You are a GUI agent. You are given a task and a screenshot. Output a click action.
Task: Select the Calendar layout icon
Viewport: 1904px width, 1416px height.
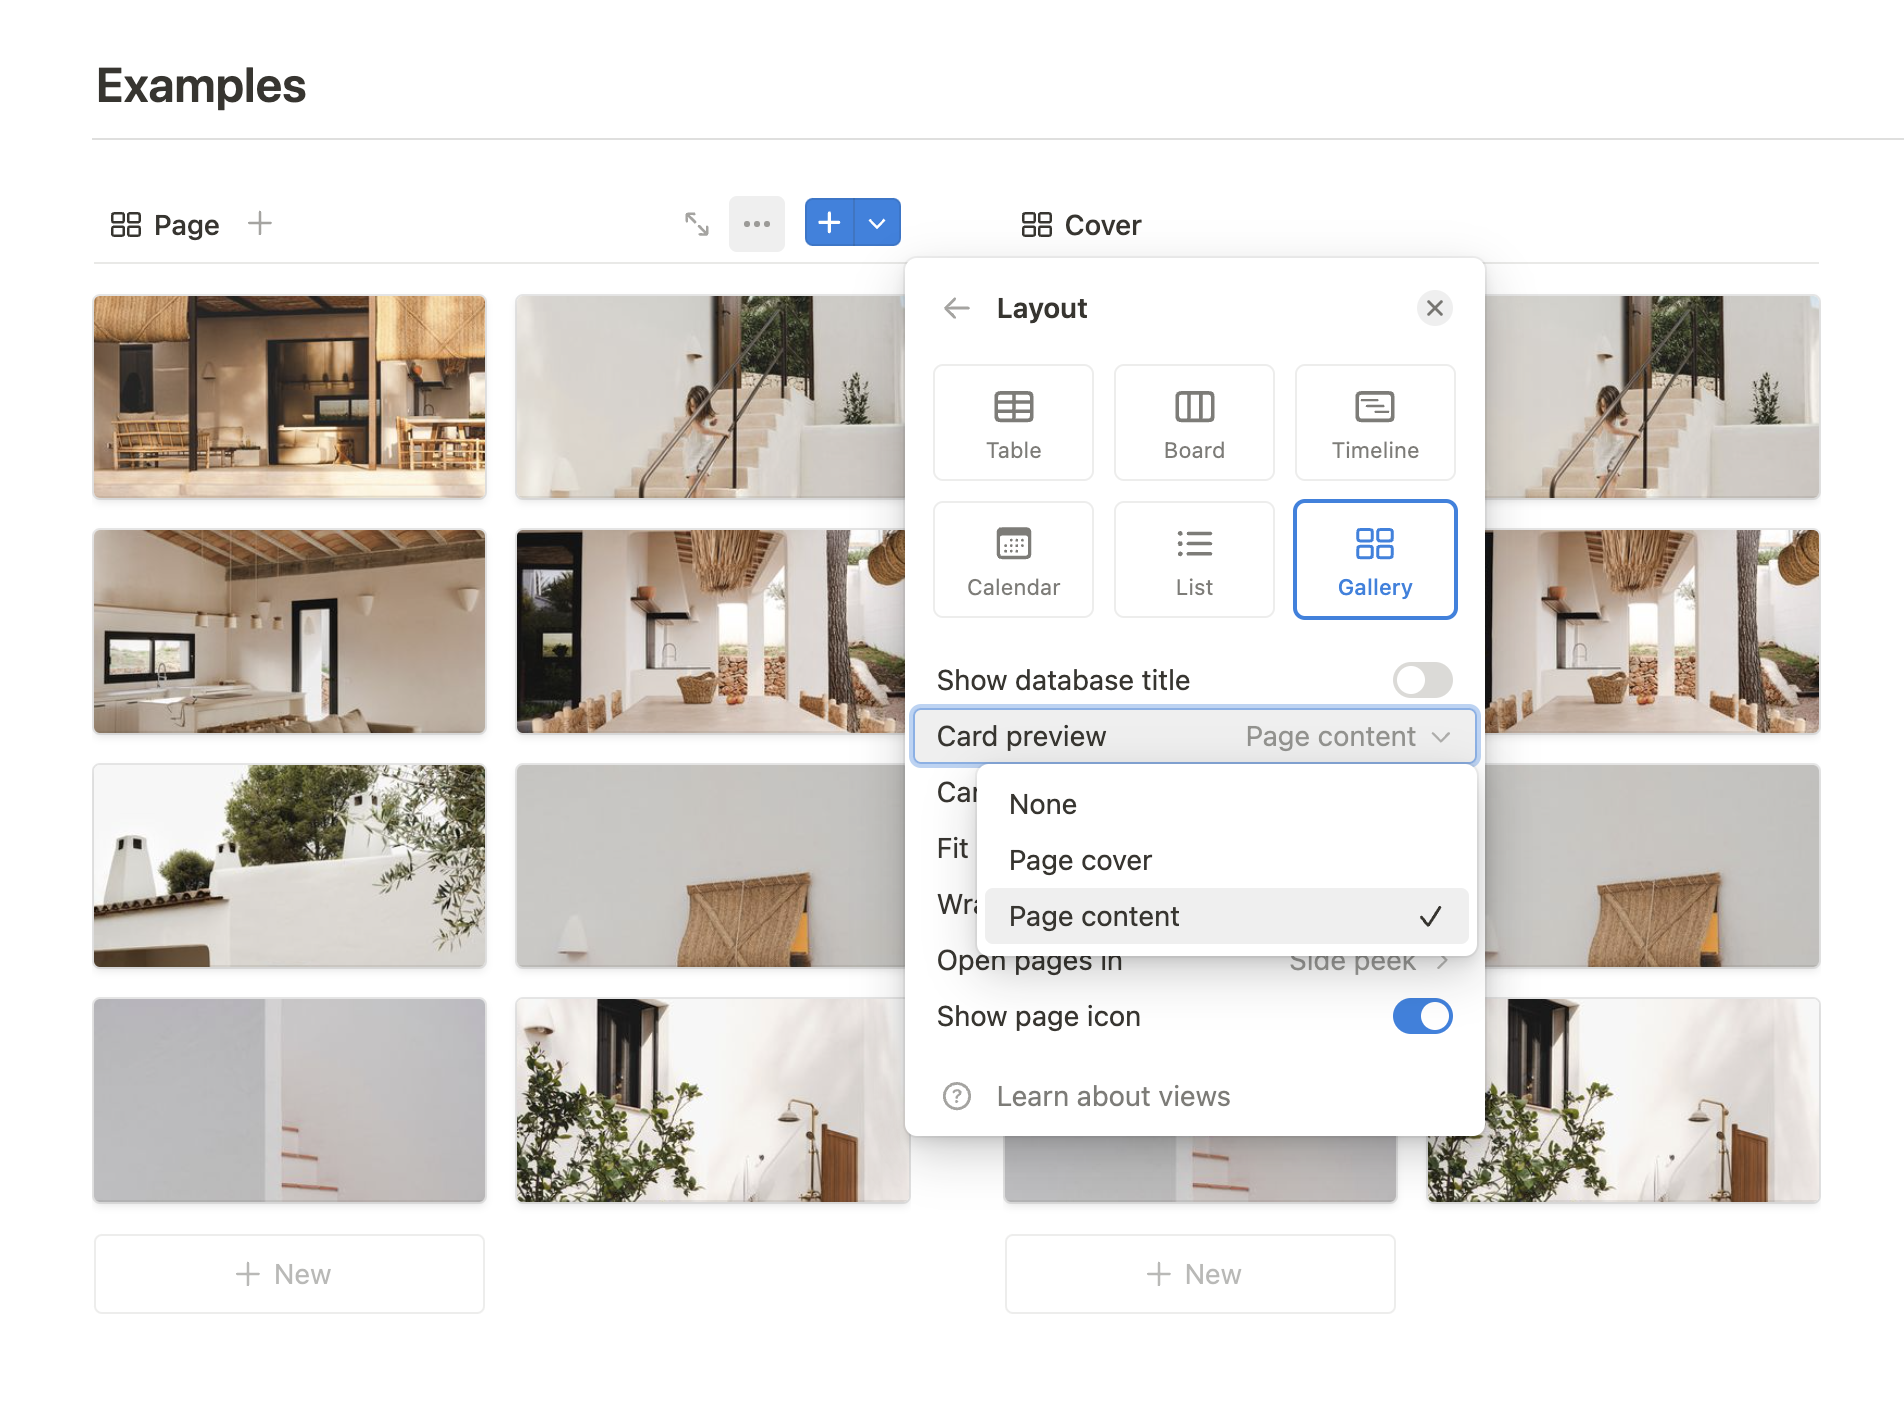pyautogui.click(x=1013, y=559)
